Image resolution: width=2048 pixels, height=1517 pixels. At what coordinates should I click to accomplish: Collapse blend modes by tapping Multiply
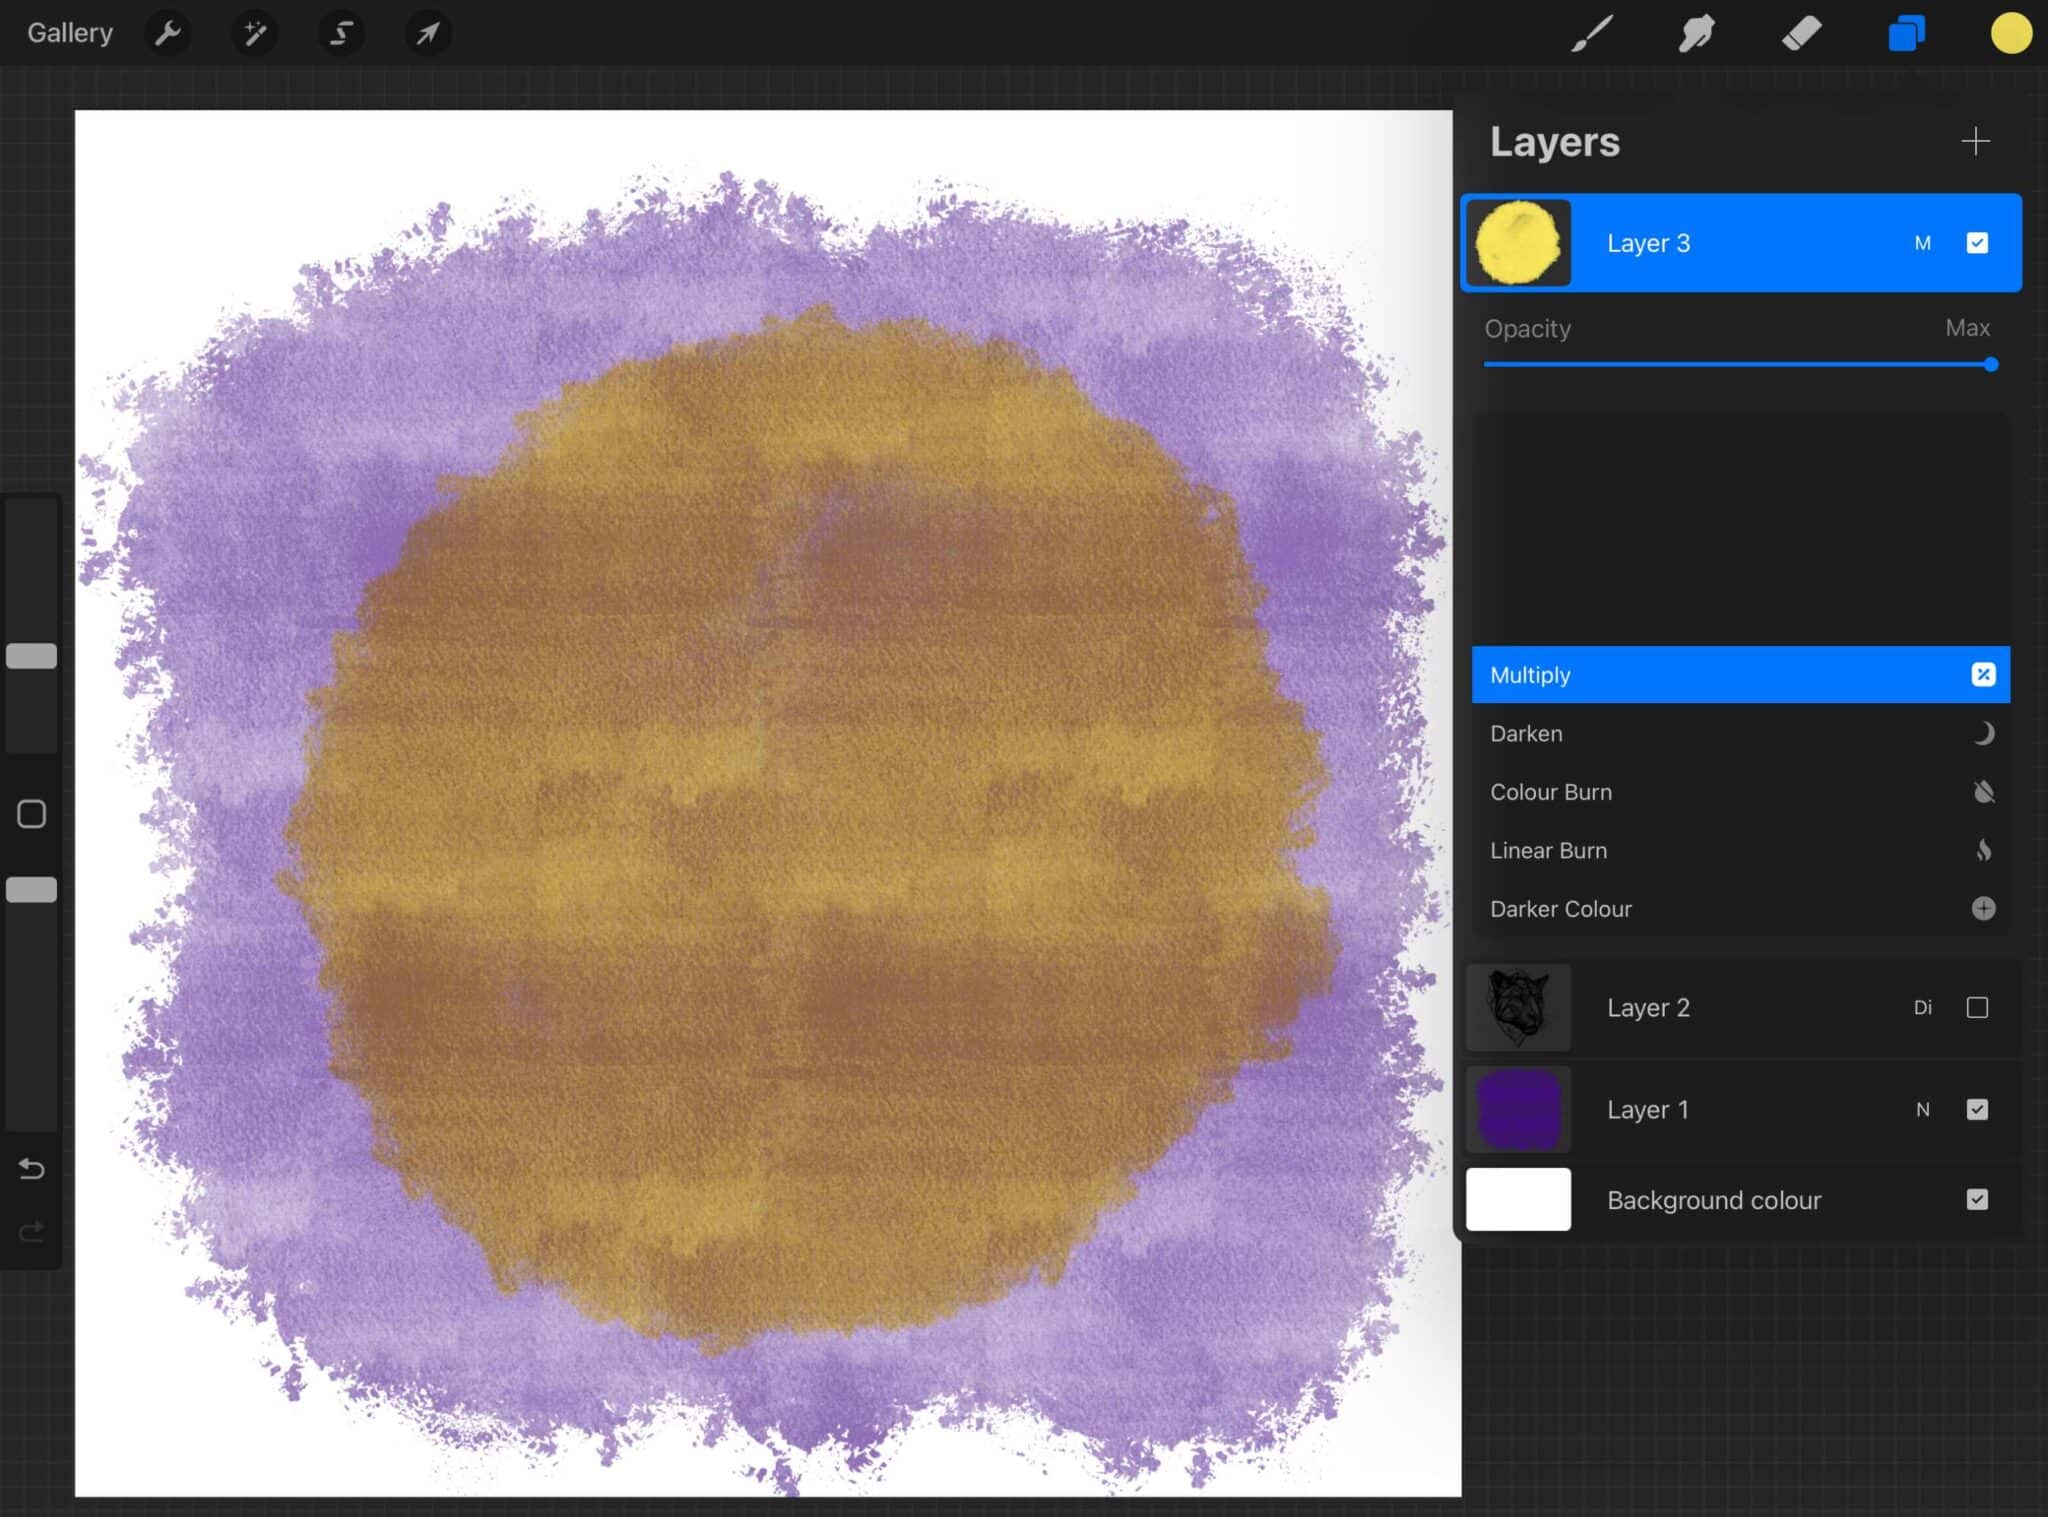(x=1740, y=674)
